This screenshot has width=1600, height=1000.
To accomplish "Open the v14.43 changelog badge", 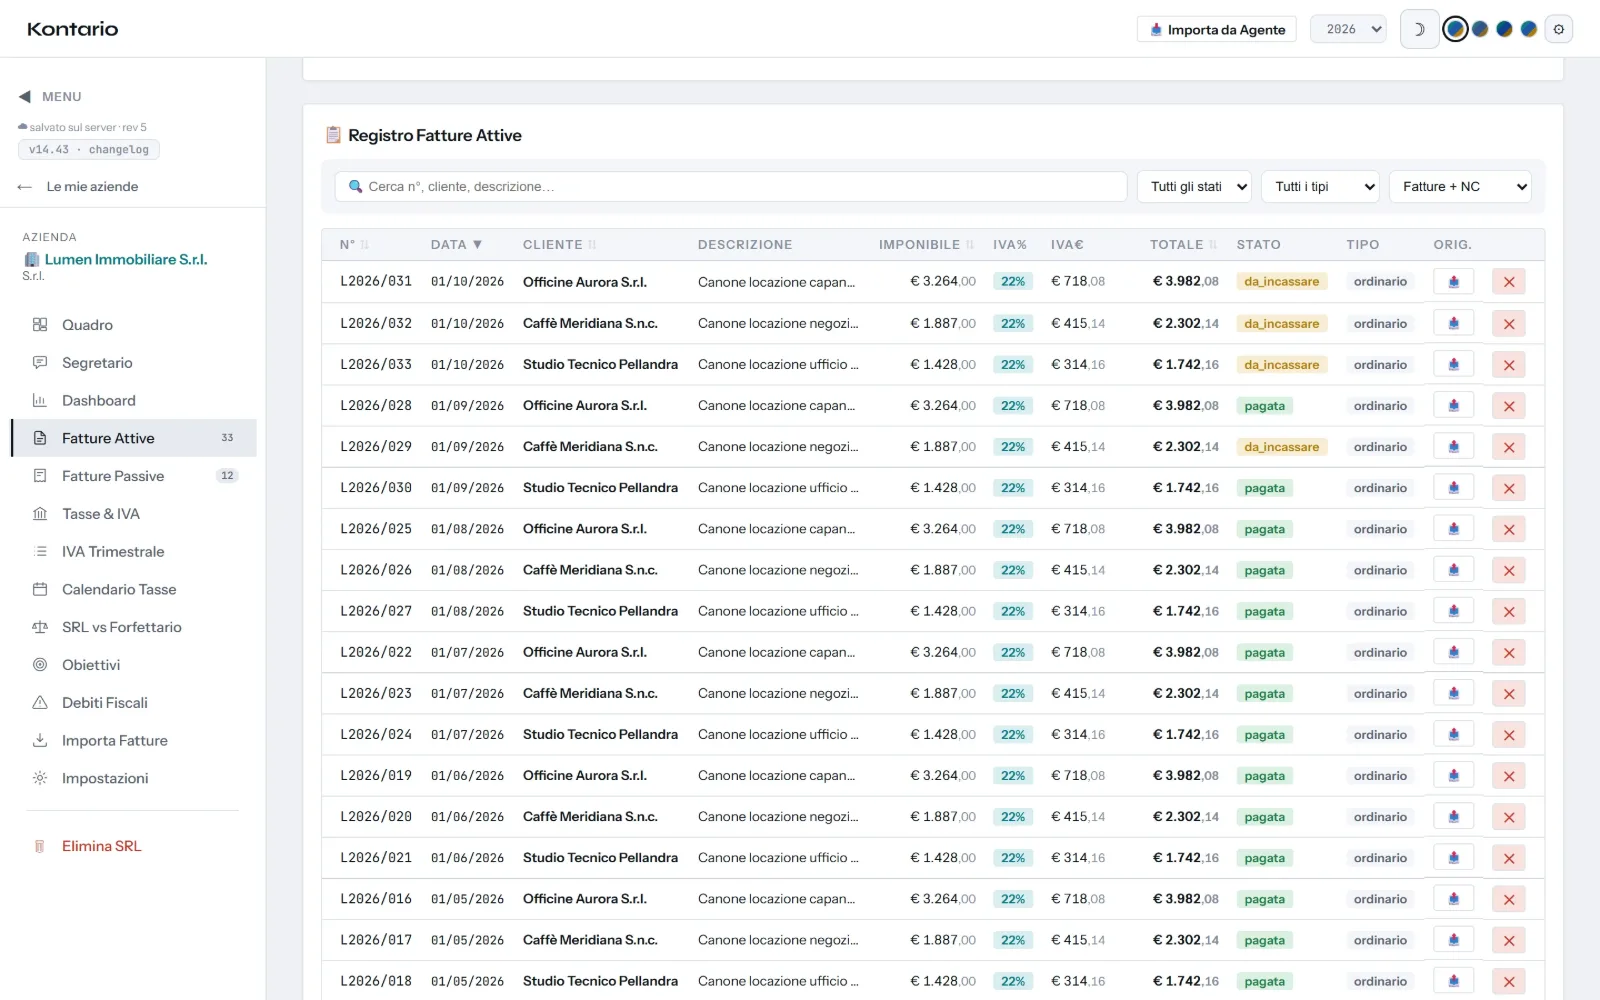I will (x=89, y=150).
